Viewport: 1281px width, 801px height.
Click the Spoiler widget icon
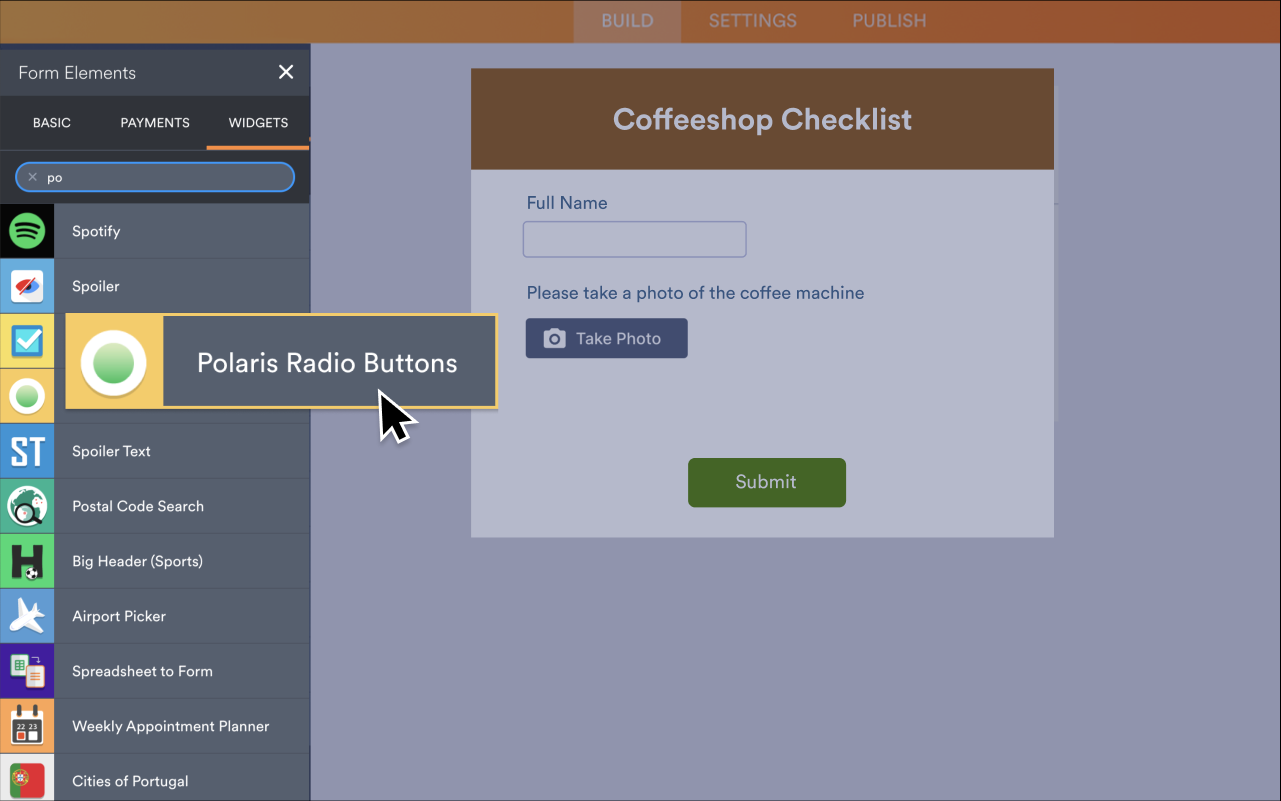point(27,286)
